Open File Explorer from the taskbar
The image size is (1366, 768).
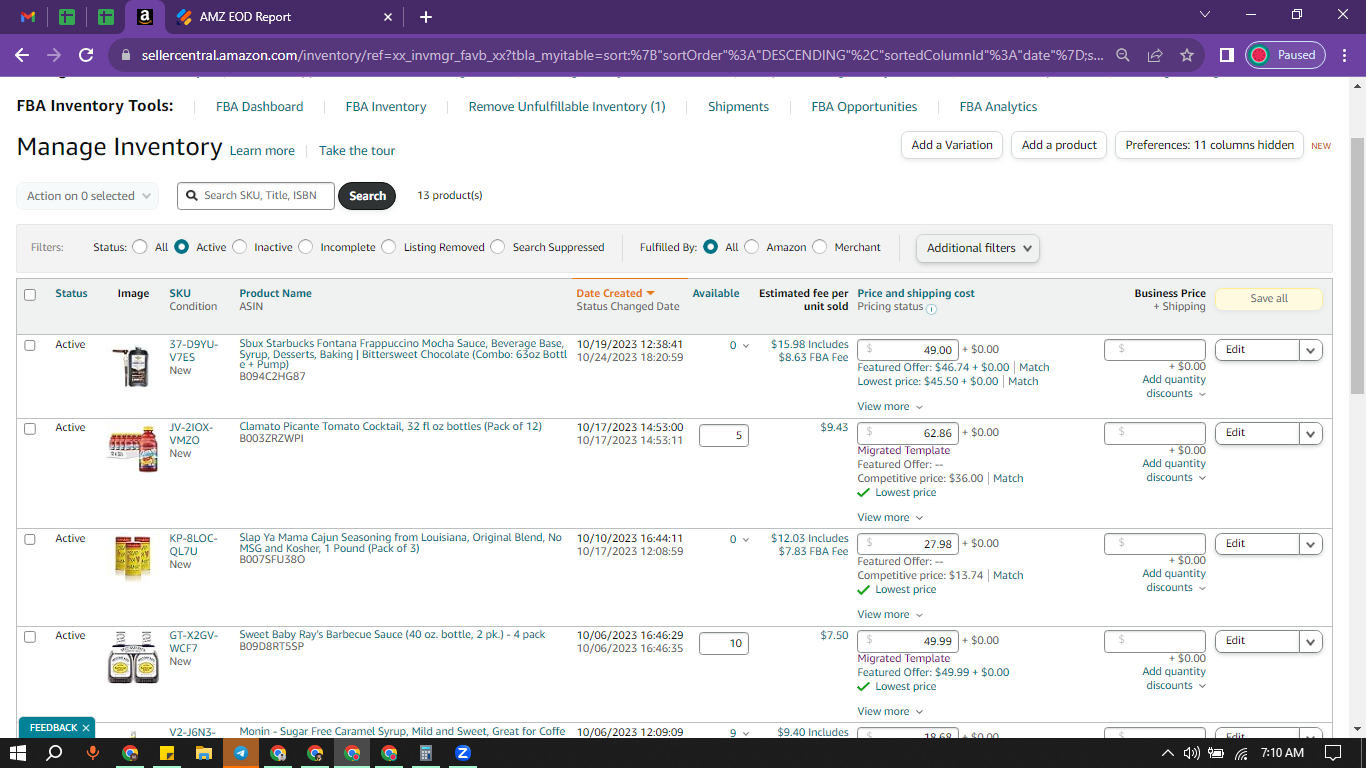coord(204,753)
